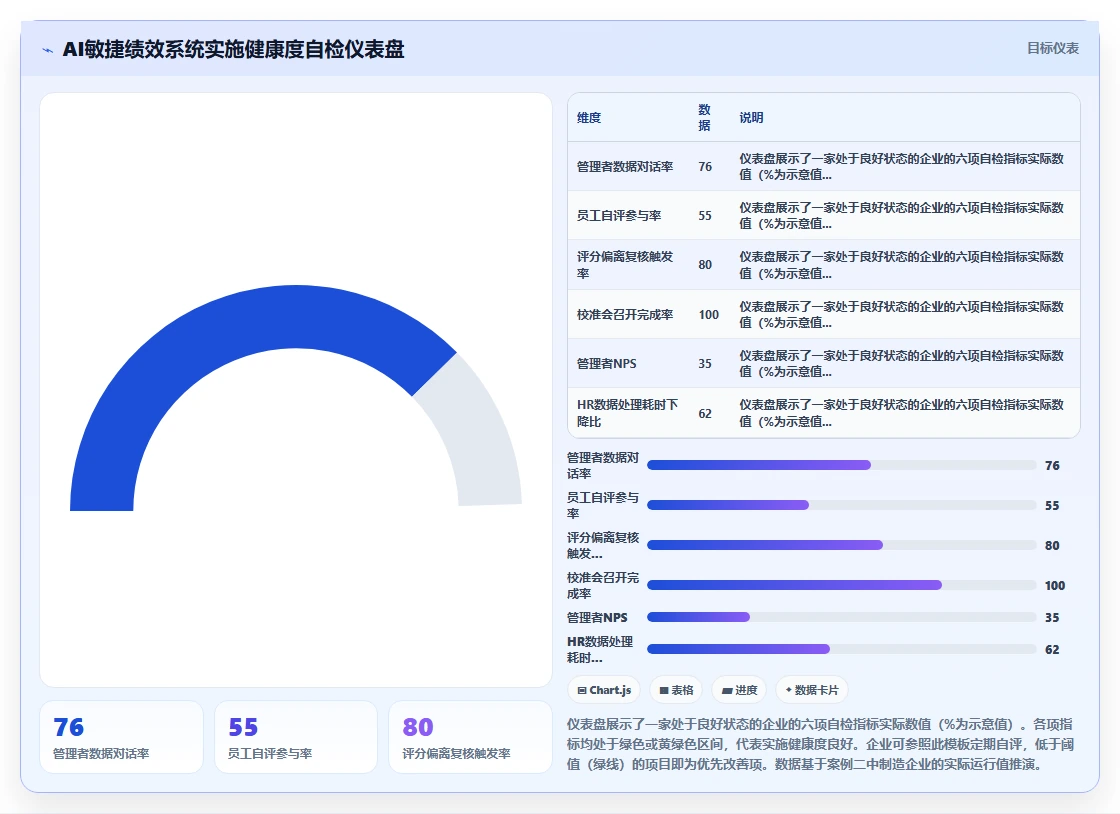1120x814 pixels.
Task: Click value 80 beside 评分偏离复核 progress bar
Action: [x=1052, y=546]
